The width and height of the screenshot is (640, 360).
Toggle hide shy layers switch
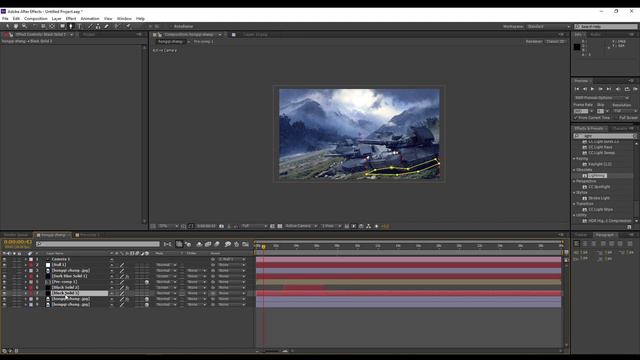tap(199, 244)
